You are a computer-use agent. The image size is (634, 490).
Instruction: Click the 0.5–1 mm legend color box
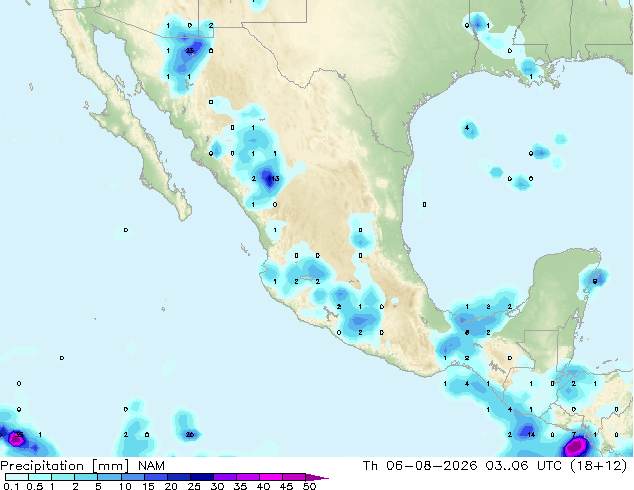(40, 477)
